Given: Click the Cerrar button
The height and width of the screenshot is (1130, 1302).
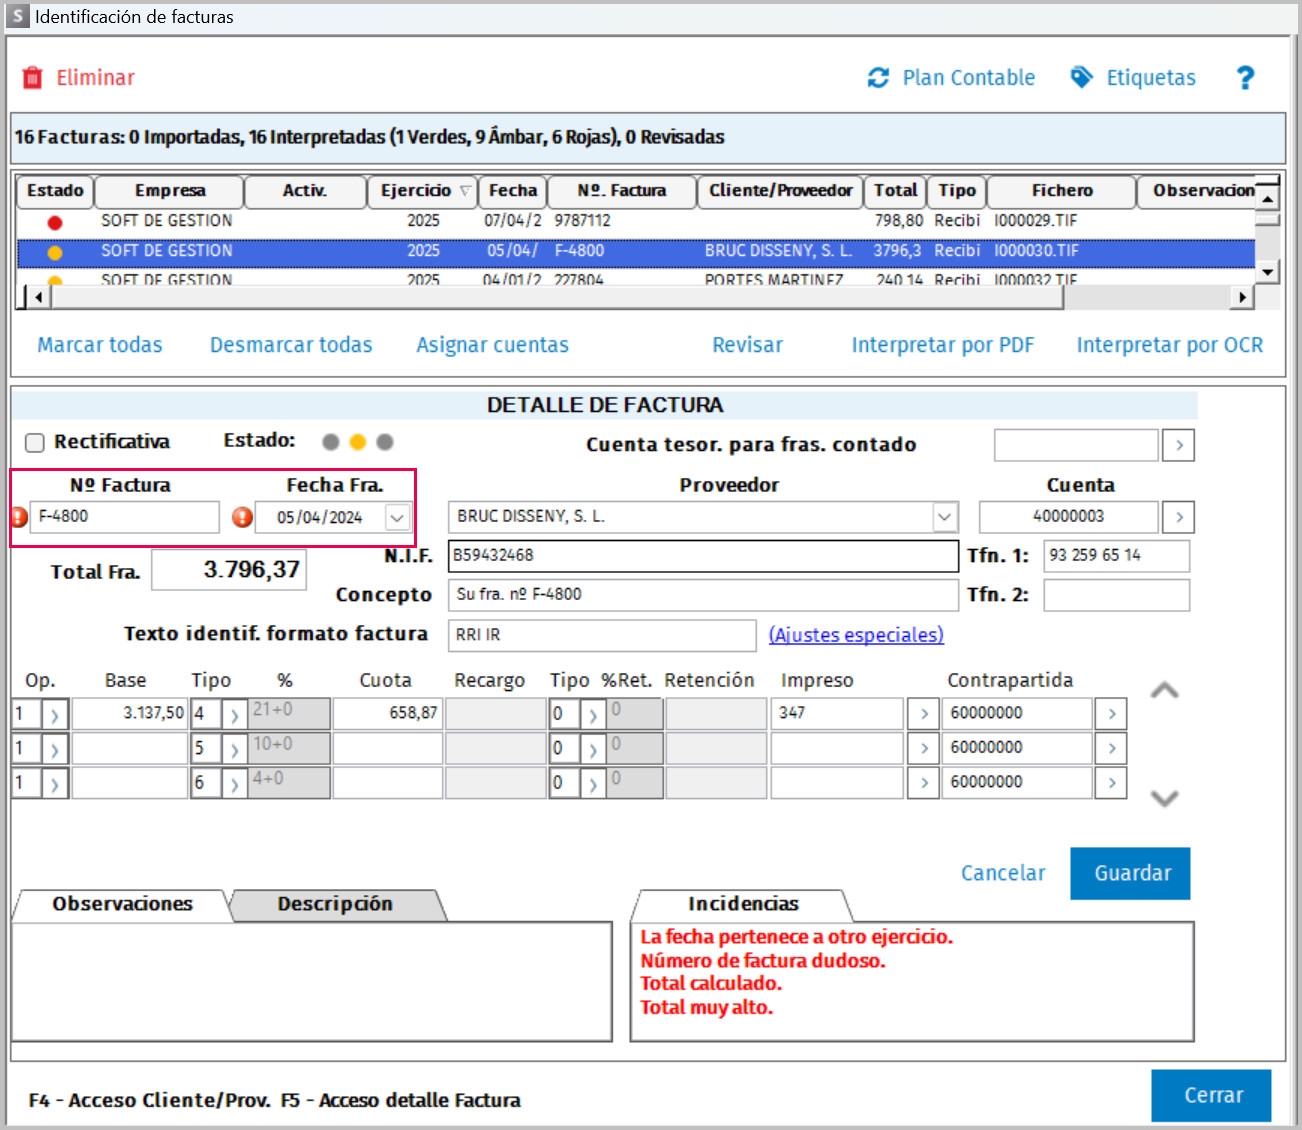Looking at the screenshot, I should (x=1212, y=1096).
